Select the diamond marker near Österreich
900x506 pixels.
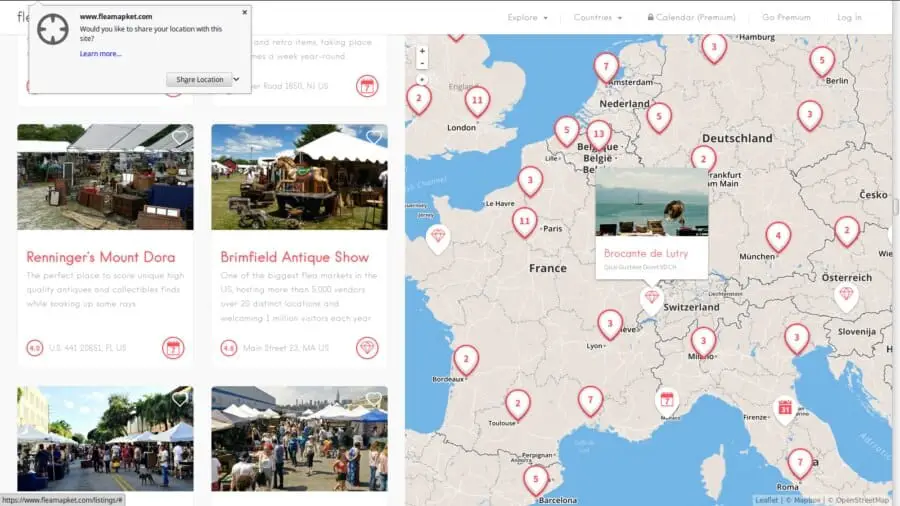(x=846, y=295)
